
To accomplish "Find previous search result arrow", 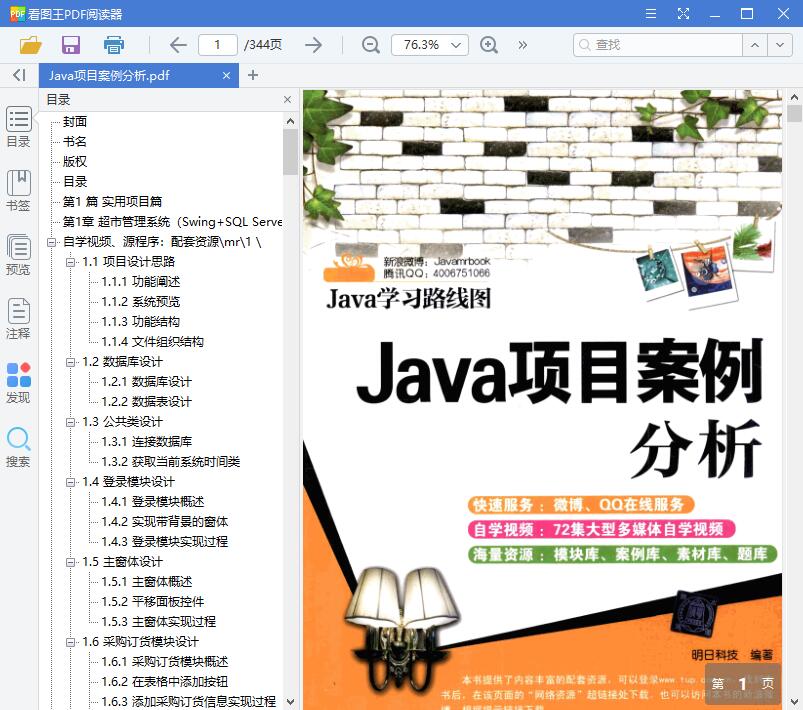I will tap(754, 45).
